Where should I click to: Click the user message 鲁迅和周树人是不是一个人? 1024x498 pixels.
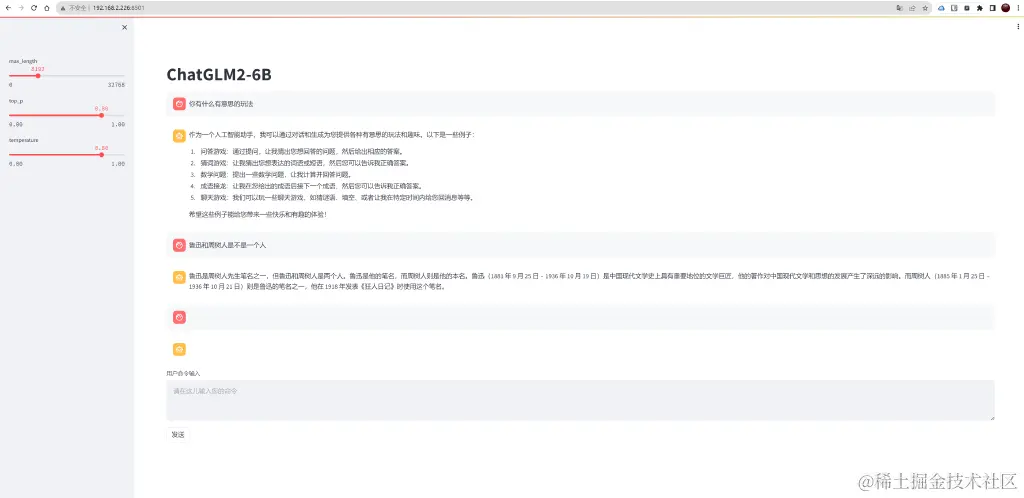coord(227,245)
